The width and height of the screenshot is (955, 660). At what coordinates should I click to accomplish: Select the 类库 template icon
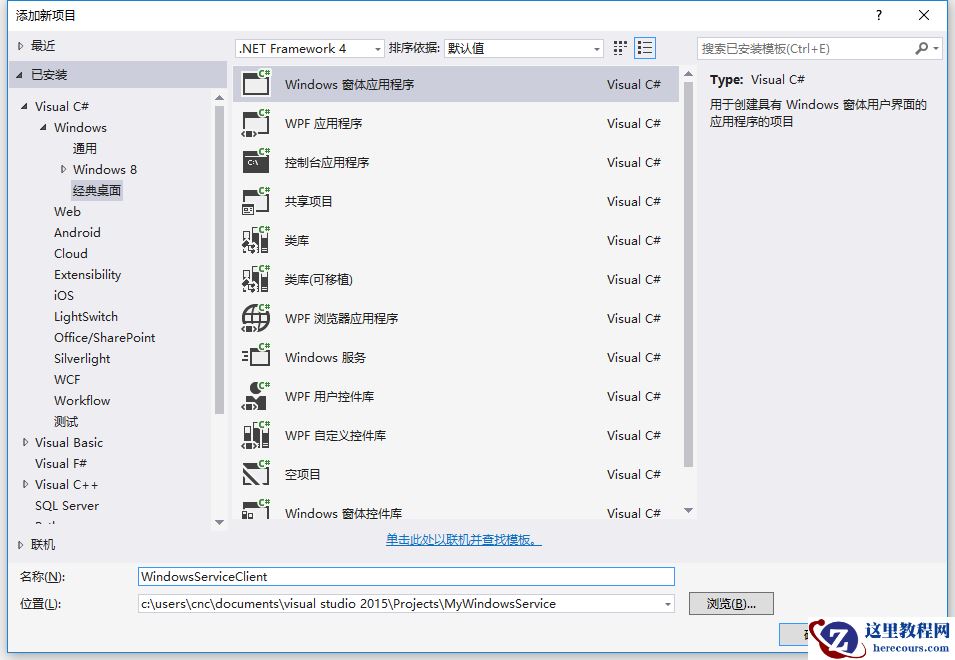tap(256, 240)
